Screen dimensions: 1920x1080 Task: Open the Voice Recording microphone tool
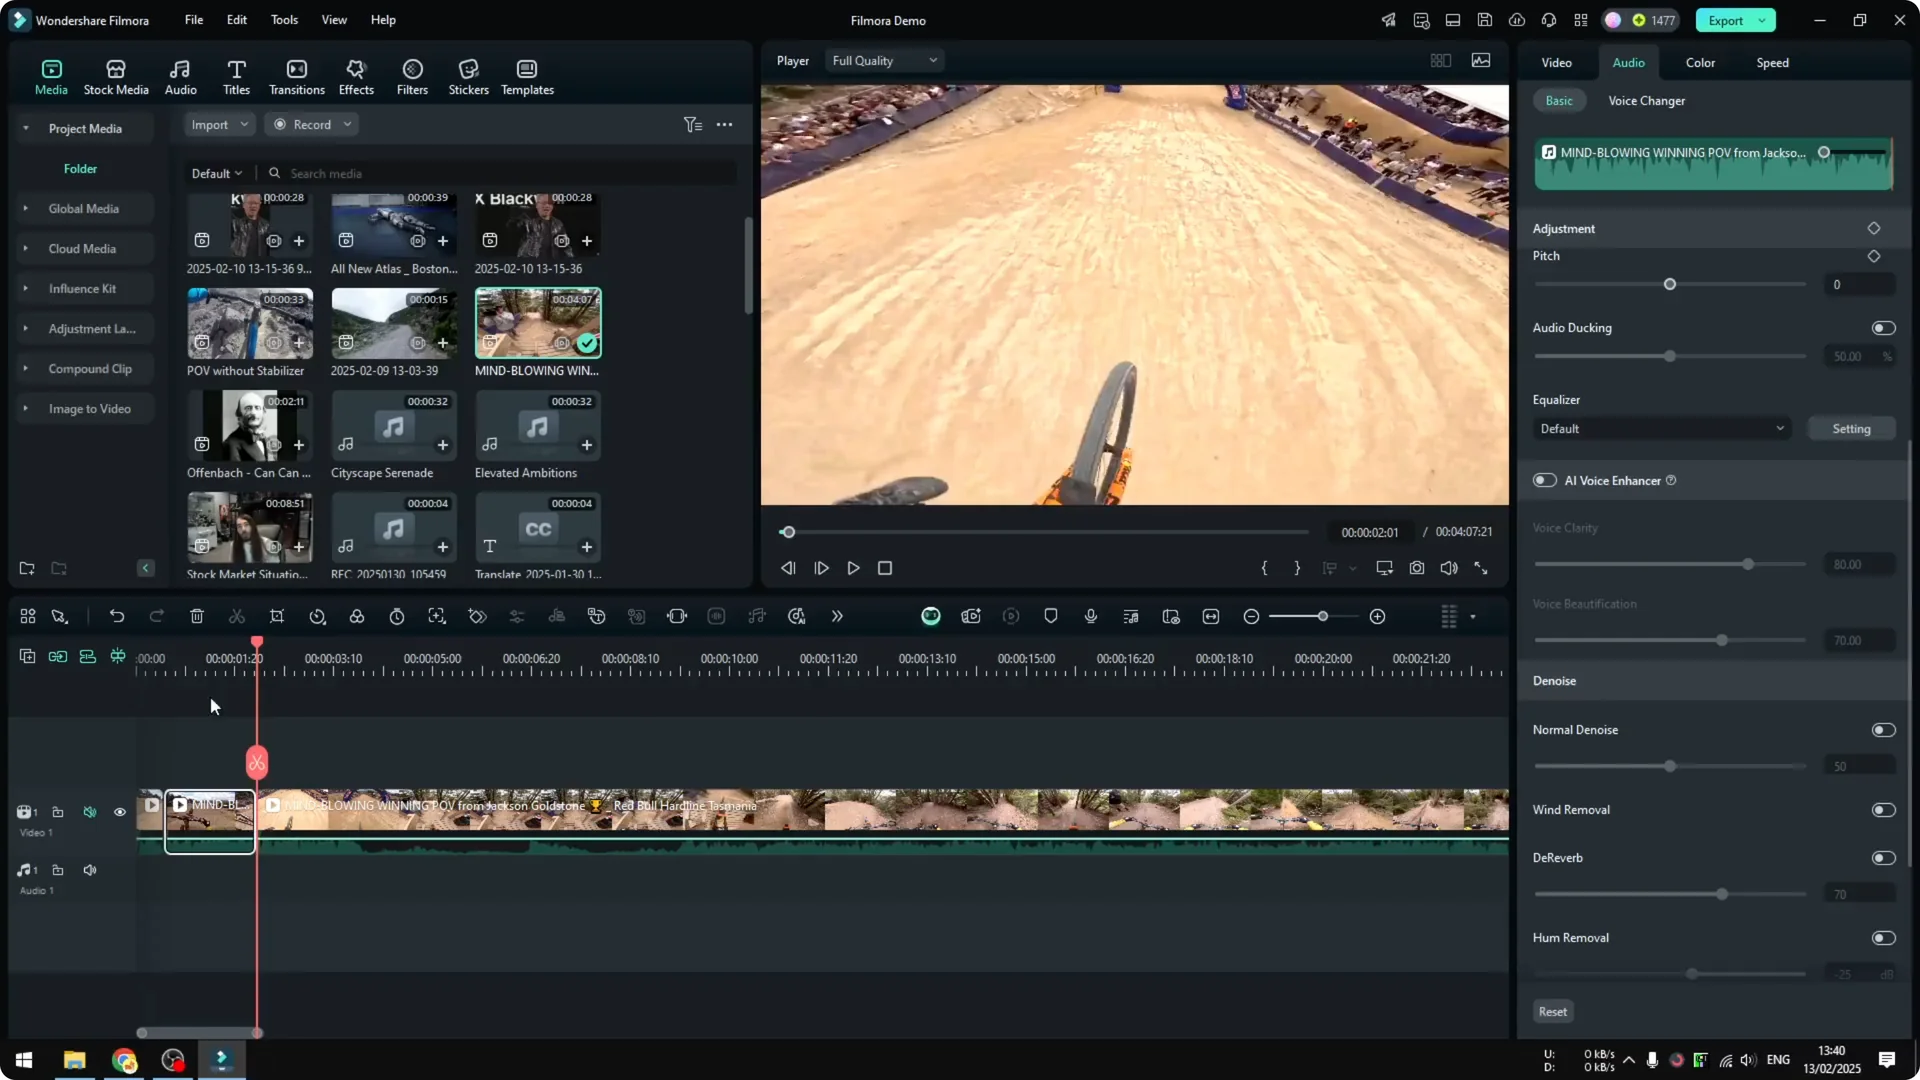click(x=1090, y=616)
